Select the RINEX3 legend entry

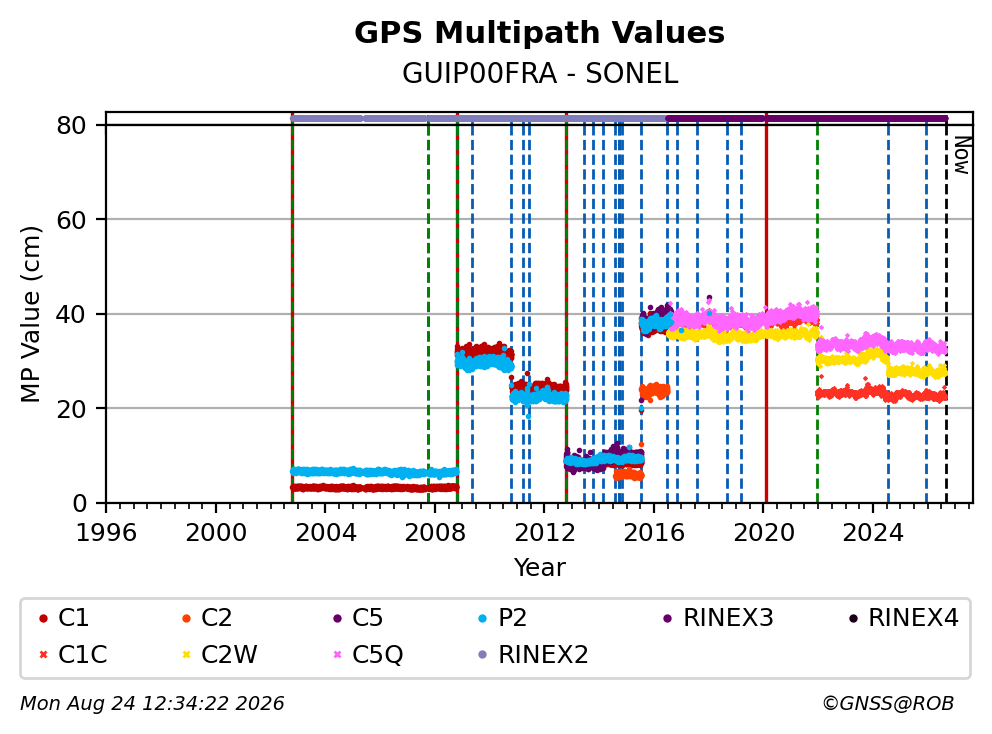718,618
